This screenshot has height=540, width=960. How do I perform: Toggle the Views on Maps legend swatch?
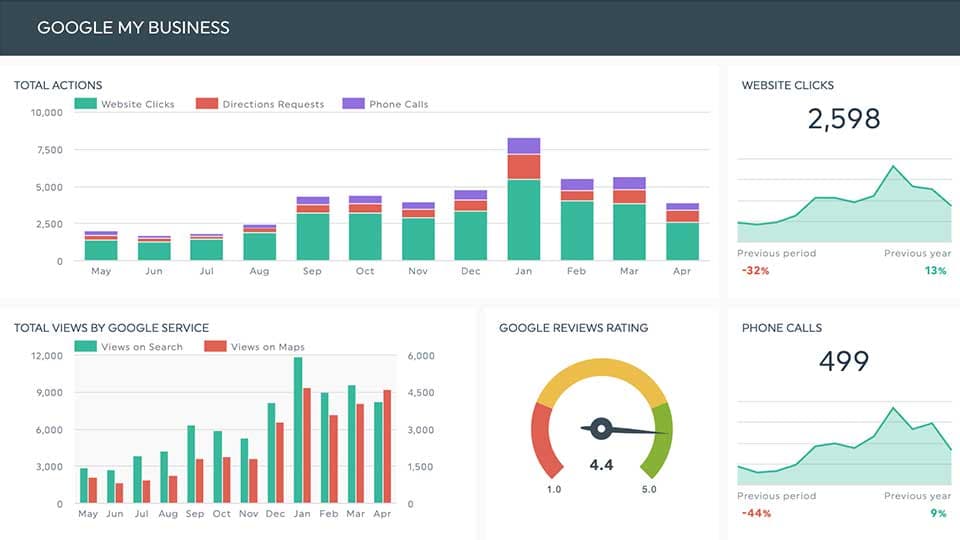coord(216,346)
